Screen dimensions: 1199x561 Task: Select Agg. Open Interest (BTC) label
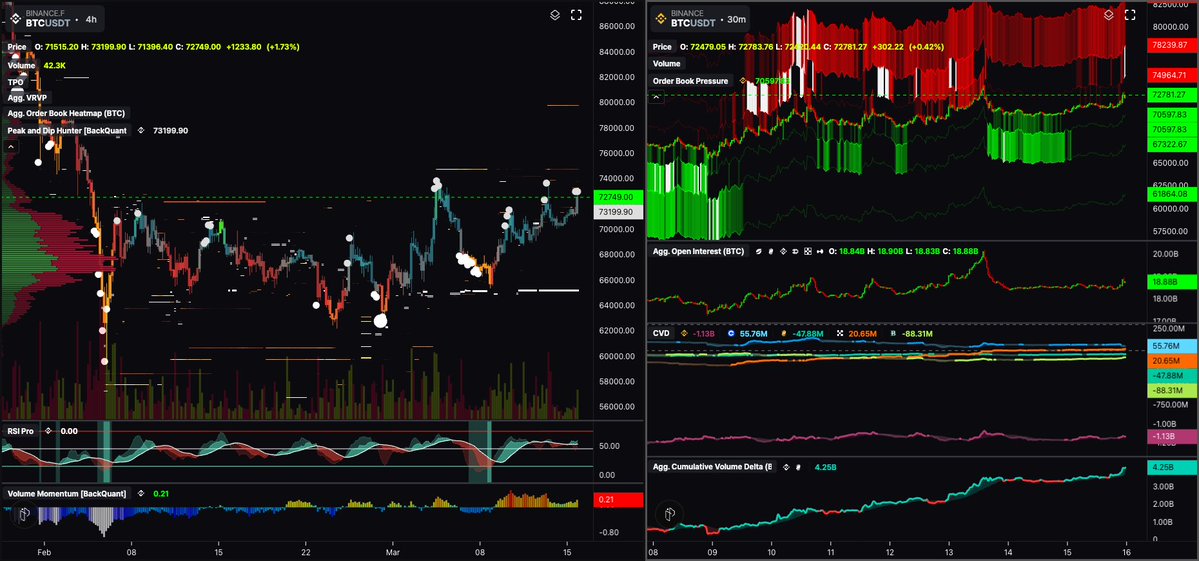coord(698,251)
